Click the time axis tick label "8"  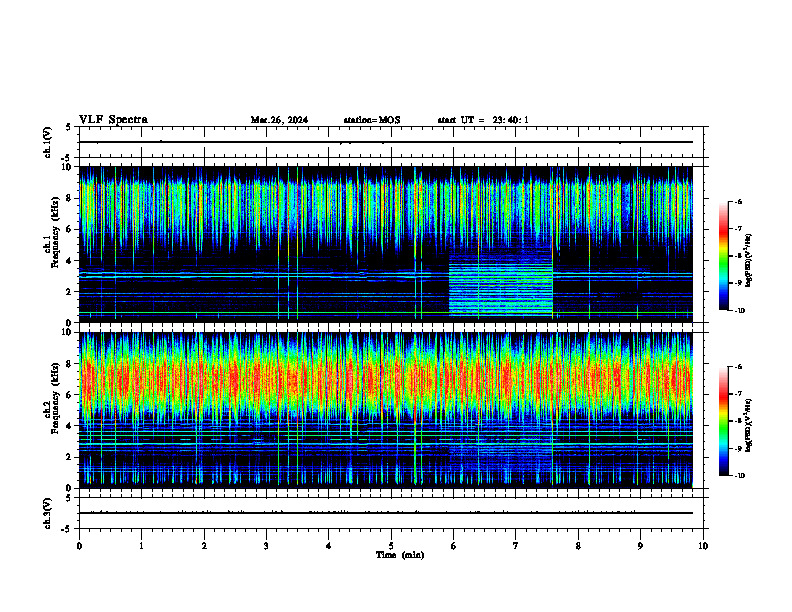[578, 546]
